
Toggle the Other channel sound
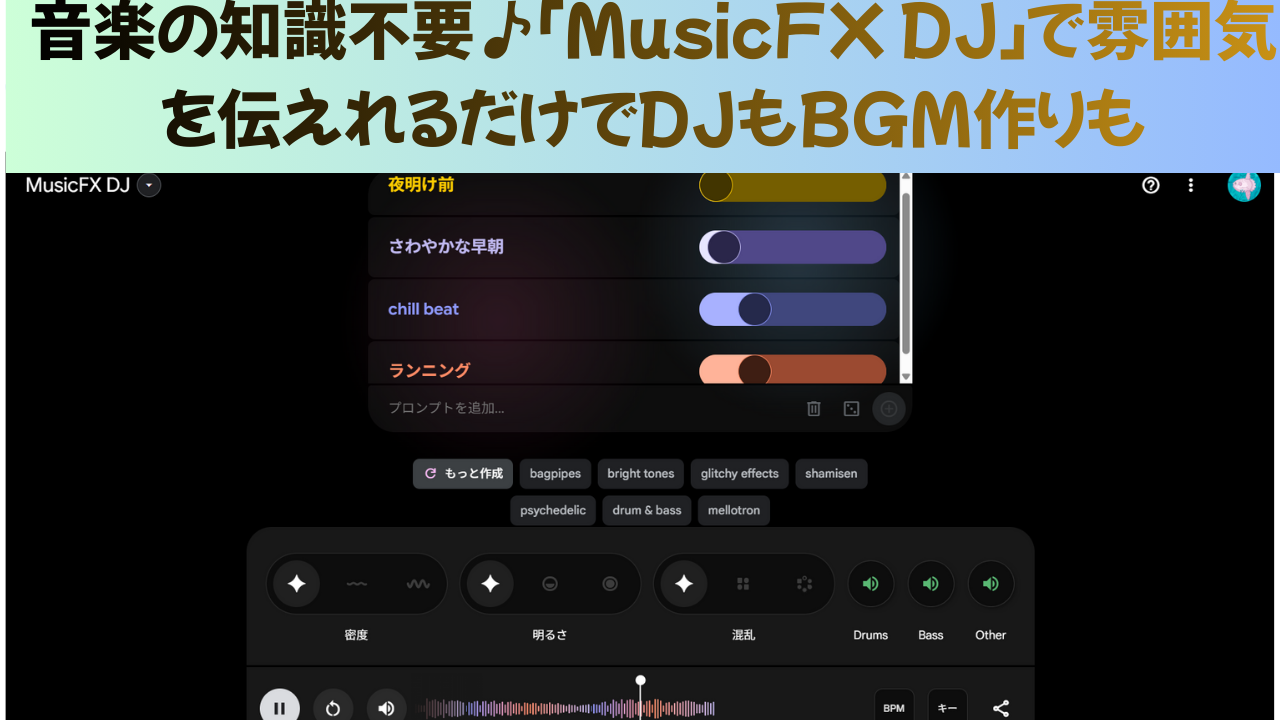point(991,584)
